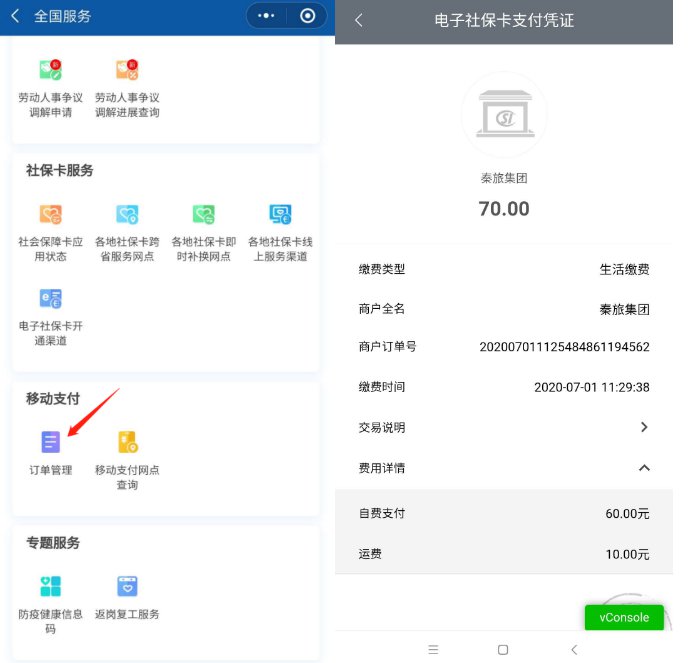Open the 社会保障卡应用状态 service icon

pos(51,215)
